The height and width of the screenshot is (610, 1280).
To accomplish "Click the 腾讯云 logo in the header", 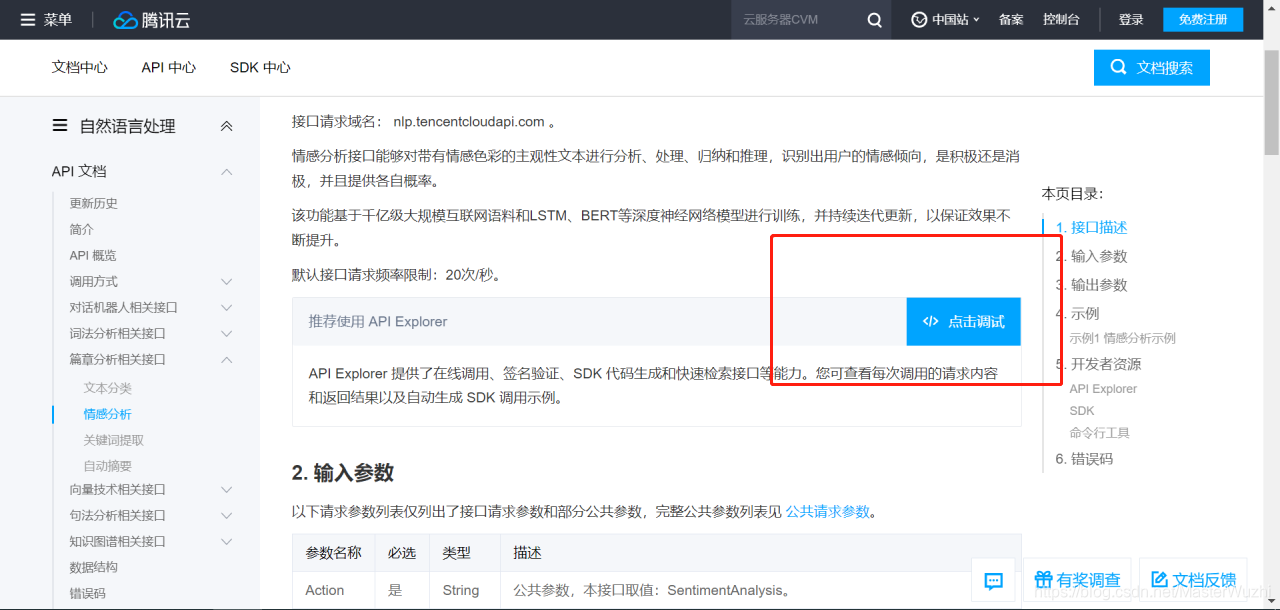I will click(150, 18).
